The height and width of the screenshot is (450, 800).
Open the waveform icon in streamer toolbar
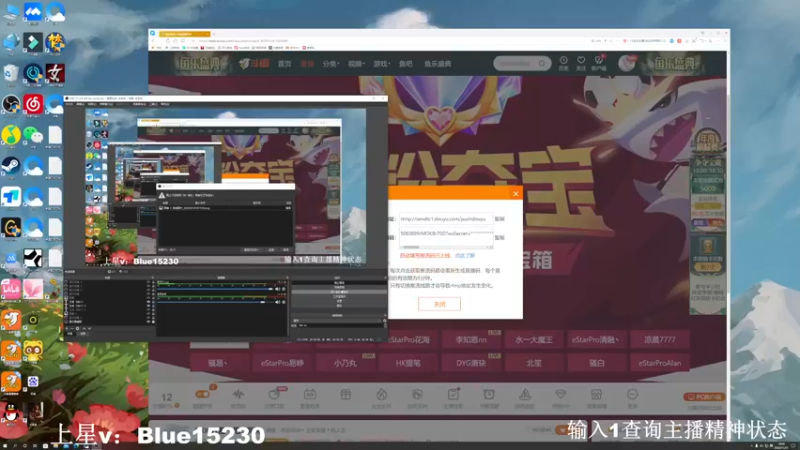click(x=238, y=394)
